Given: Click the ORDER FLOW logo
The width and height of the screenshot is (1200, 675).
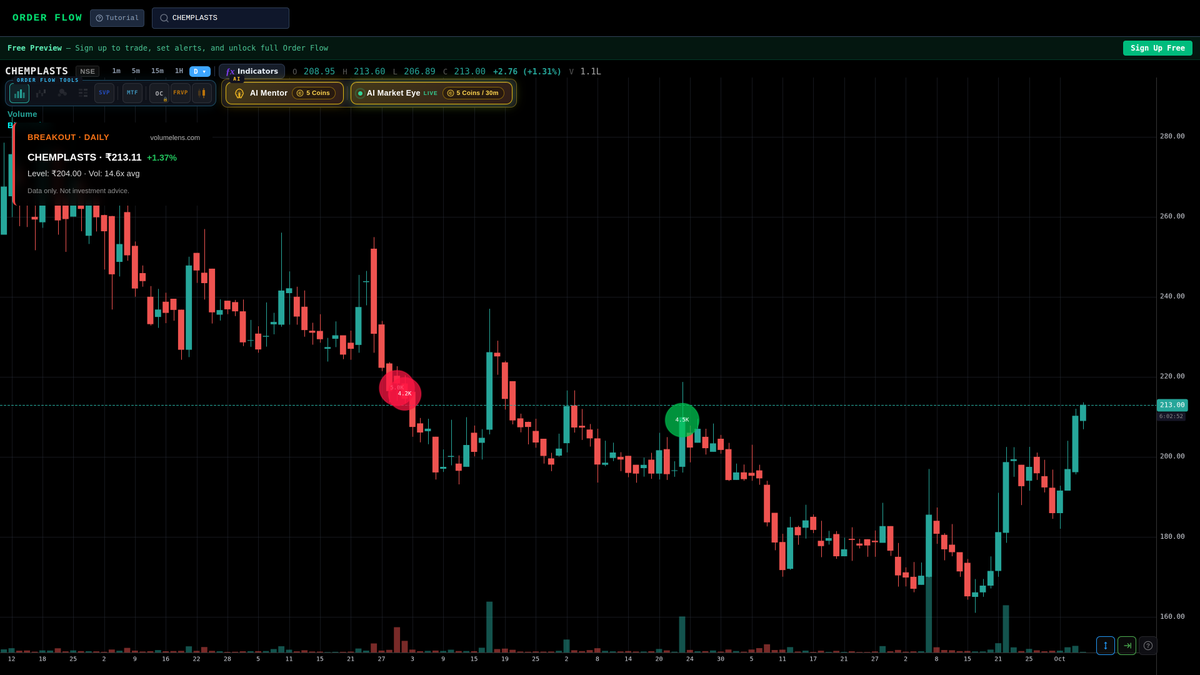Looking at the screenshot, I should [x=47, y=18].
